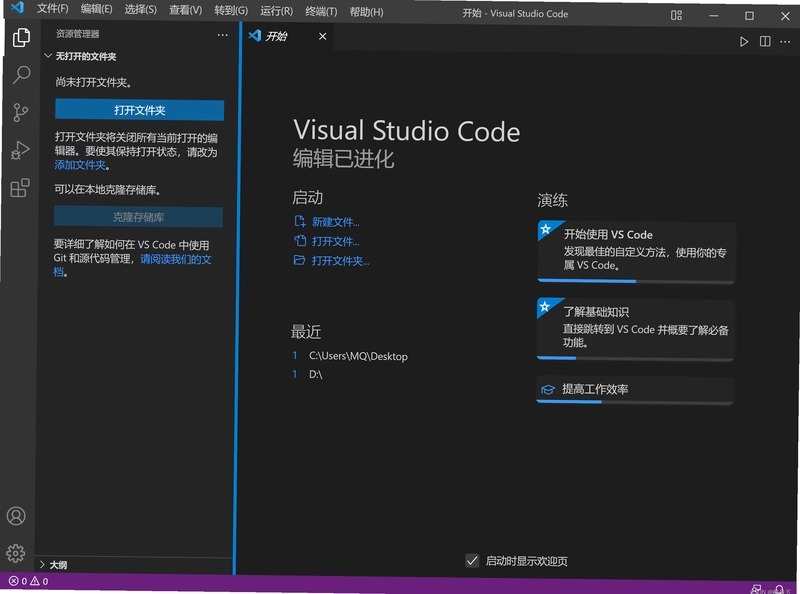
Task: Open recent C:\Users\MQ\Desktop
Action: pos(358,356)
